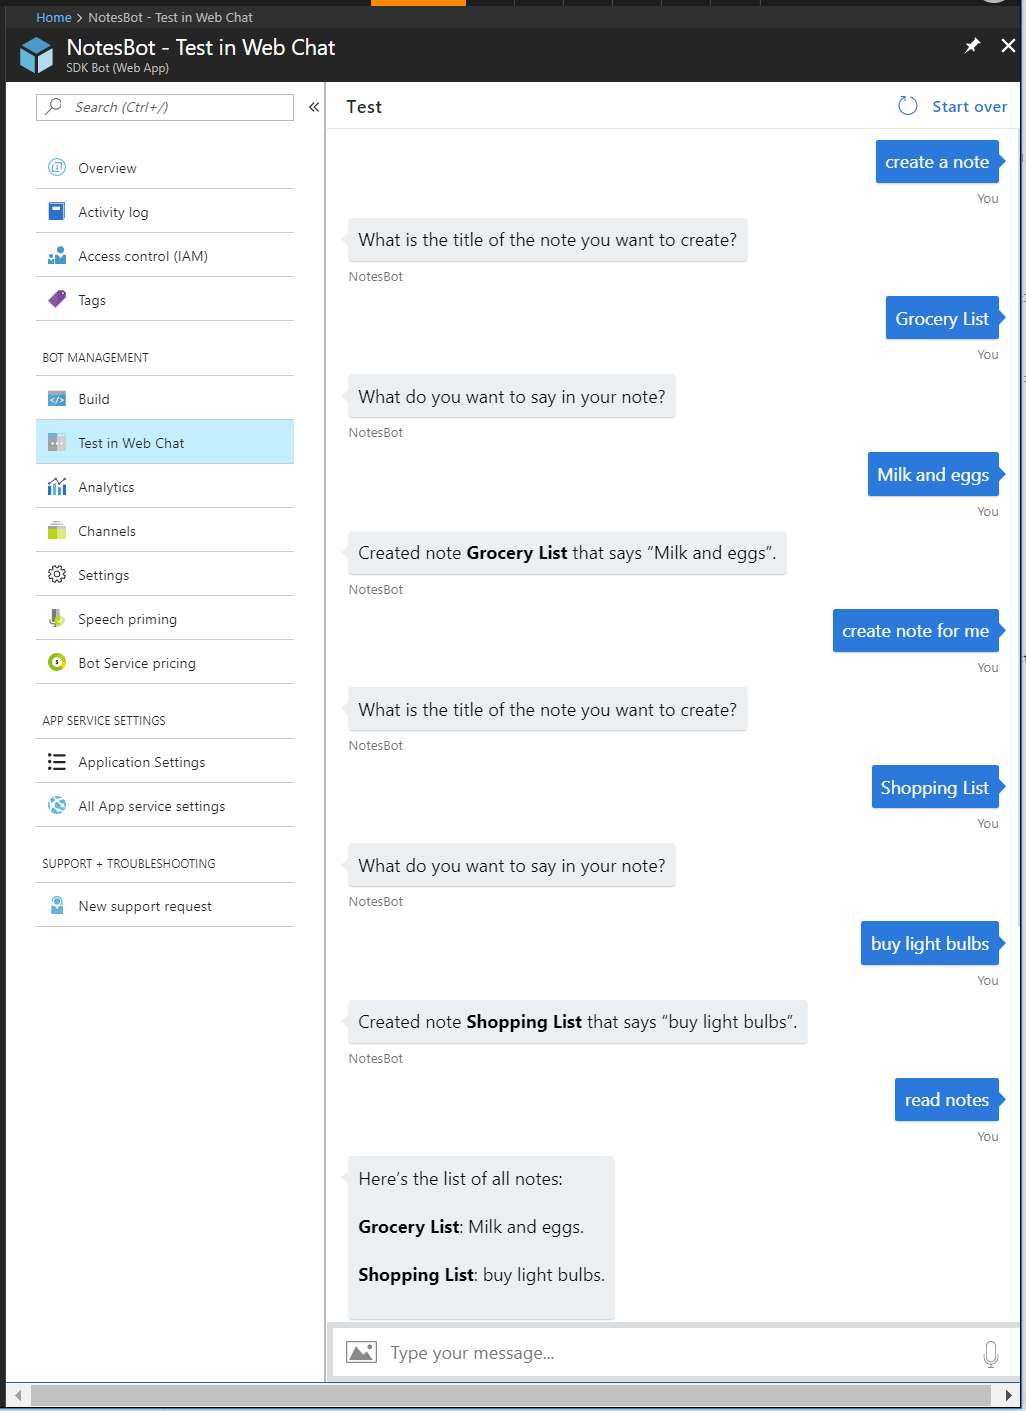This screenshot has height=1411, width=1026.
Task: Click Start over to reset the chat
Action: coord(969,106)
